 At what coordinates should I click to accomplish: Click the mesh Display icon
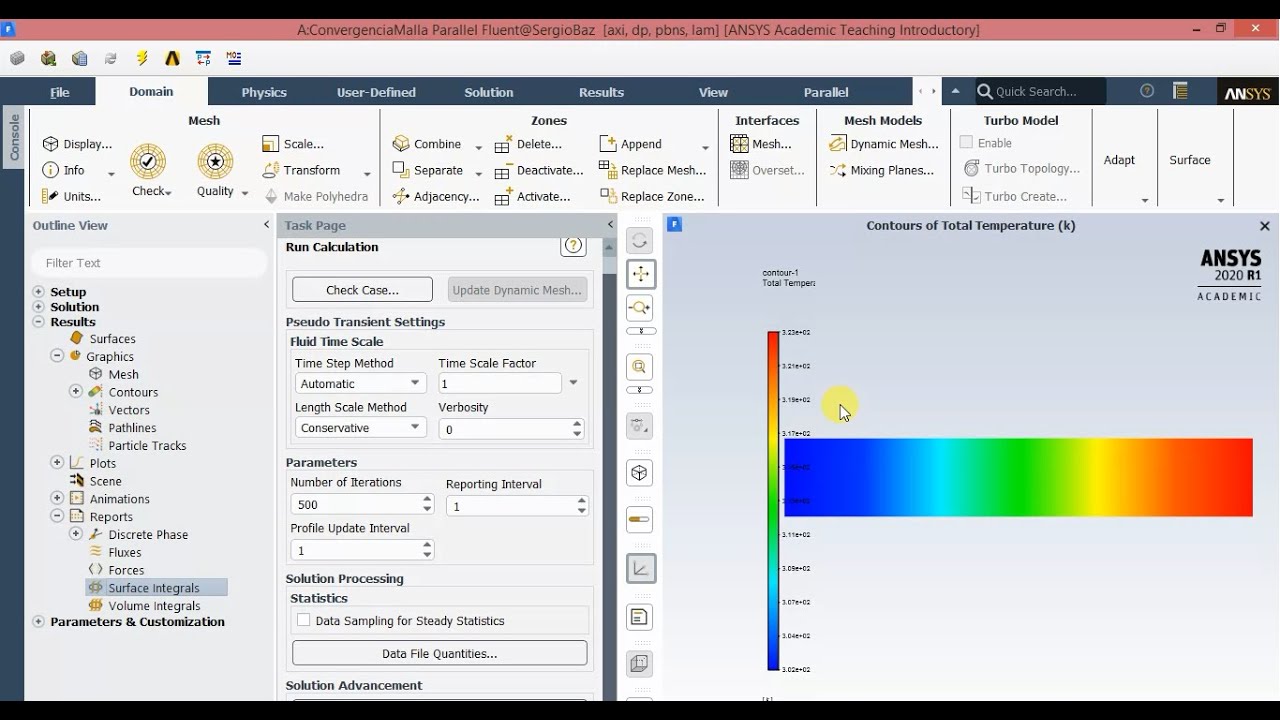(x=51, y=144)
